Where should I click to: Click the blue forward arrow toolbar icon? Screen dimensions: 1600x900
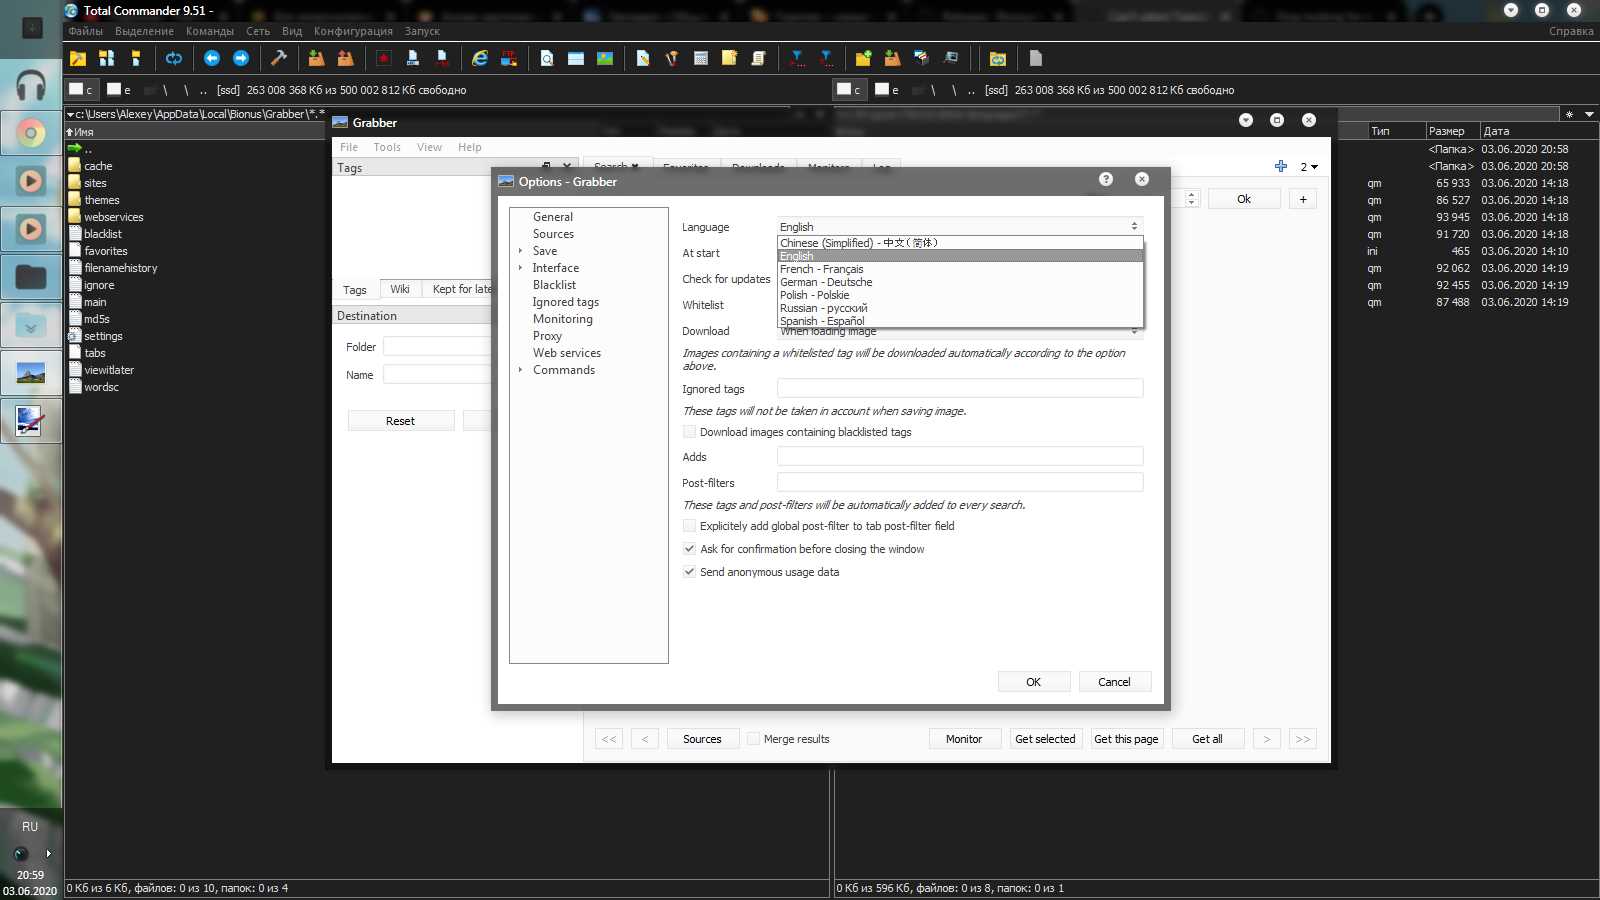(241, 58)
